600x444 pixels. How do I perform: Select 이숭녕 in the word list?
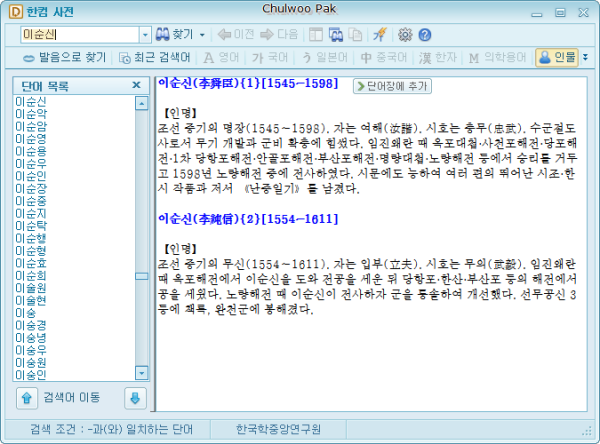[x=31, y=338]
